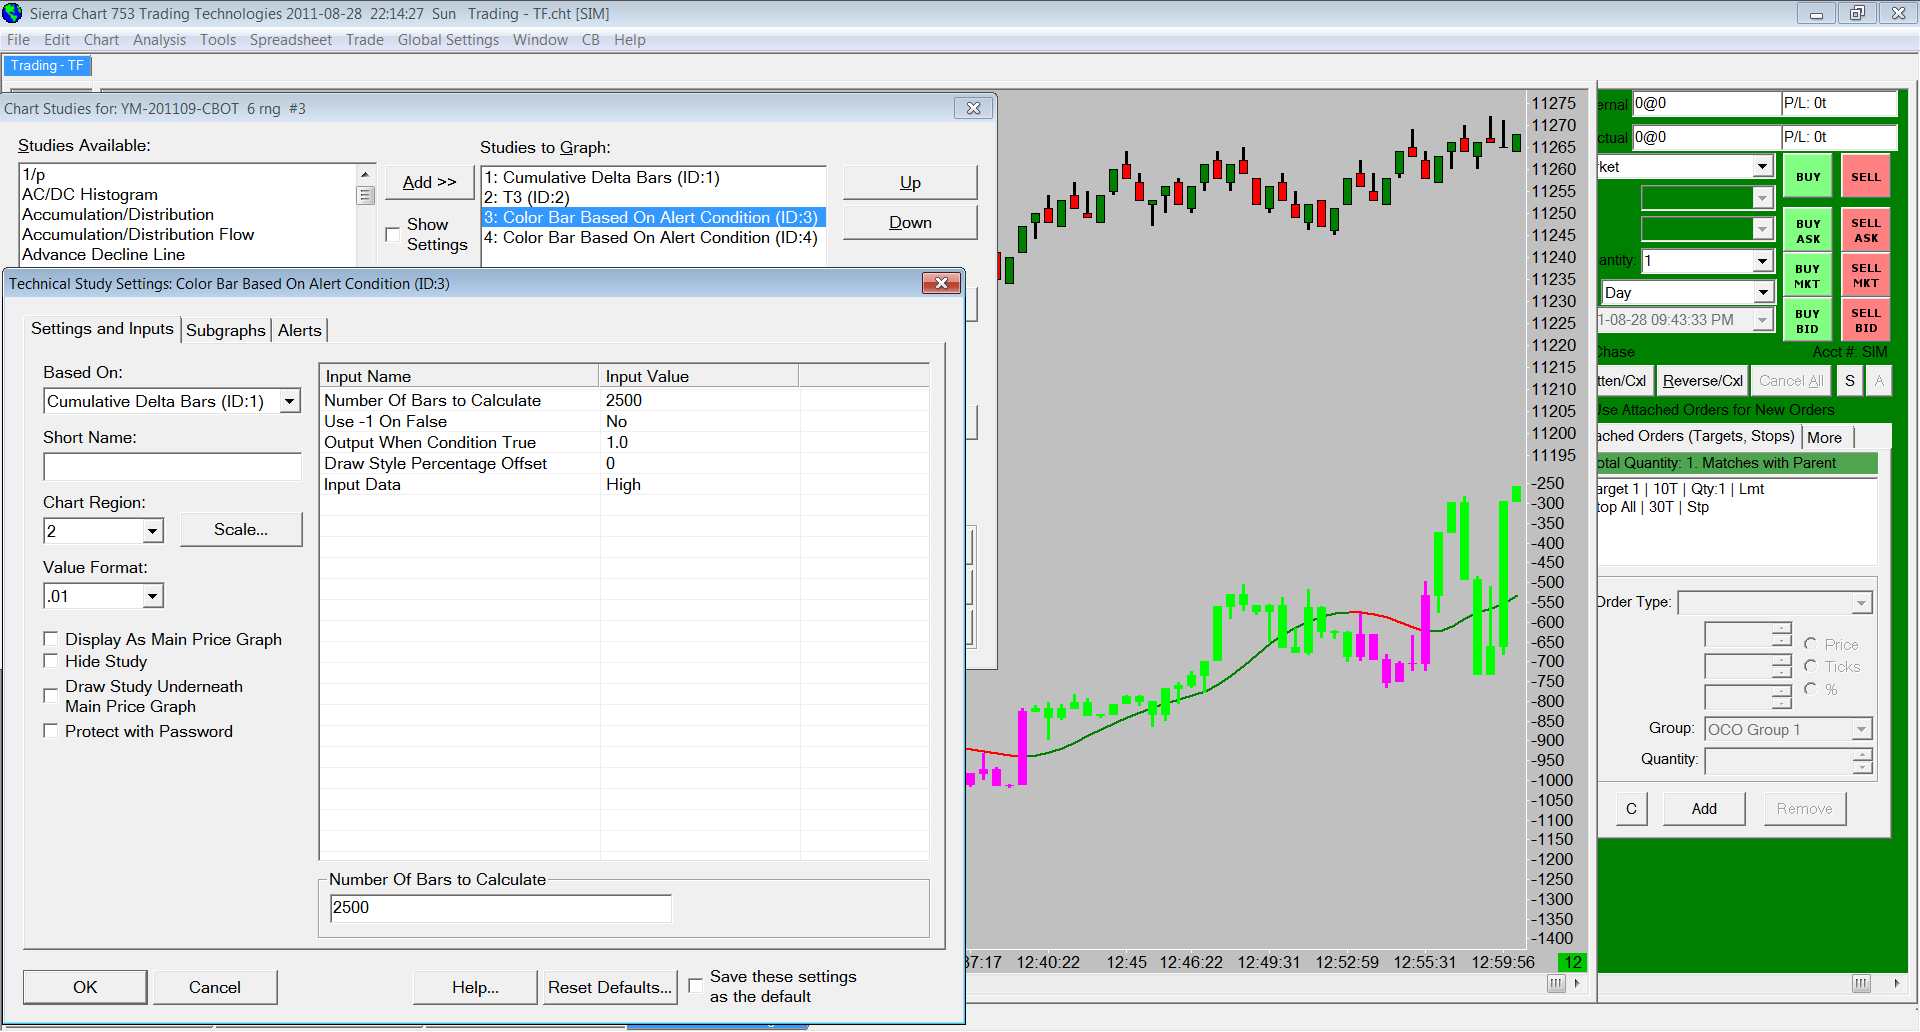Enable Show Settings checkbox
The width and height of the screenshot is (1920, 1032).
point(393,234)
